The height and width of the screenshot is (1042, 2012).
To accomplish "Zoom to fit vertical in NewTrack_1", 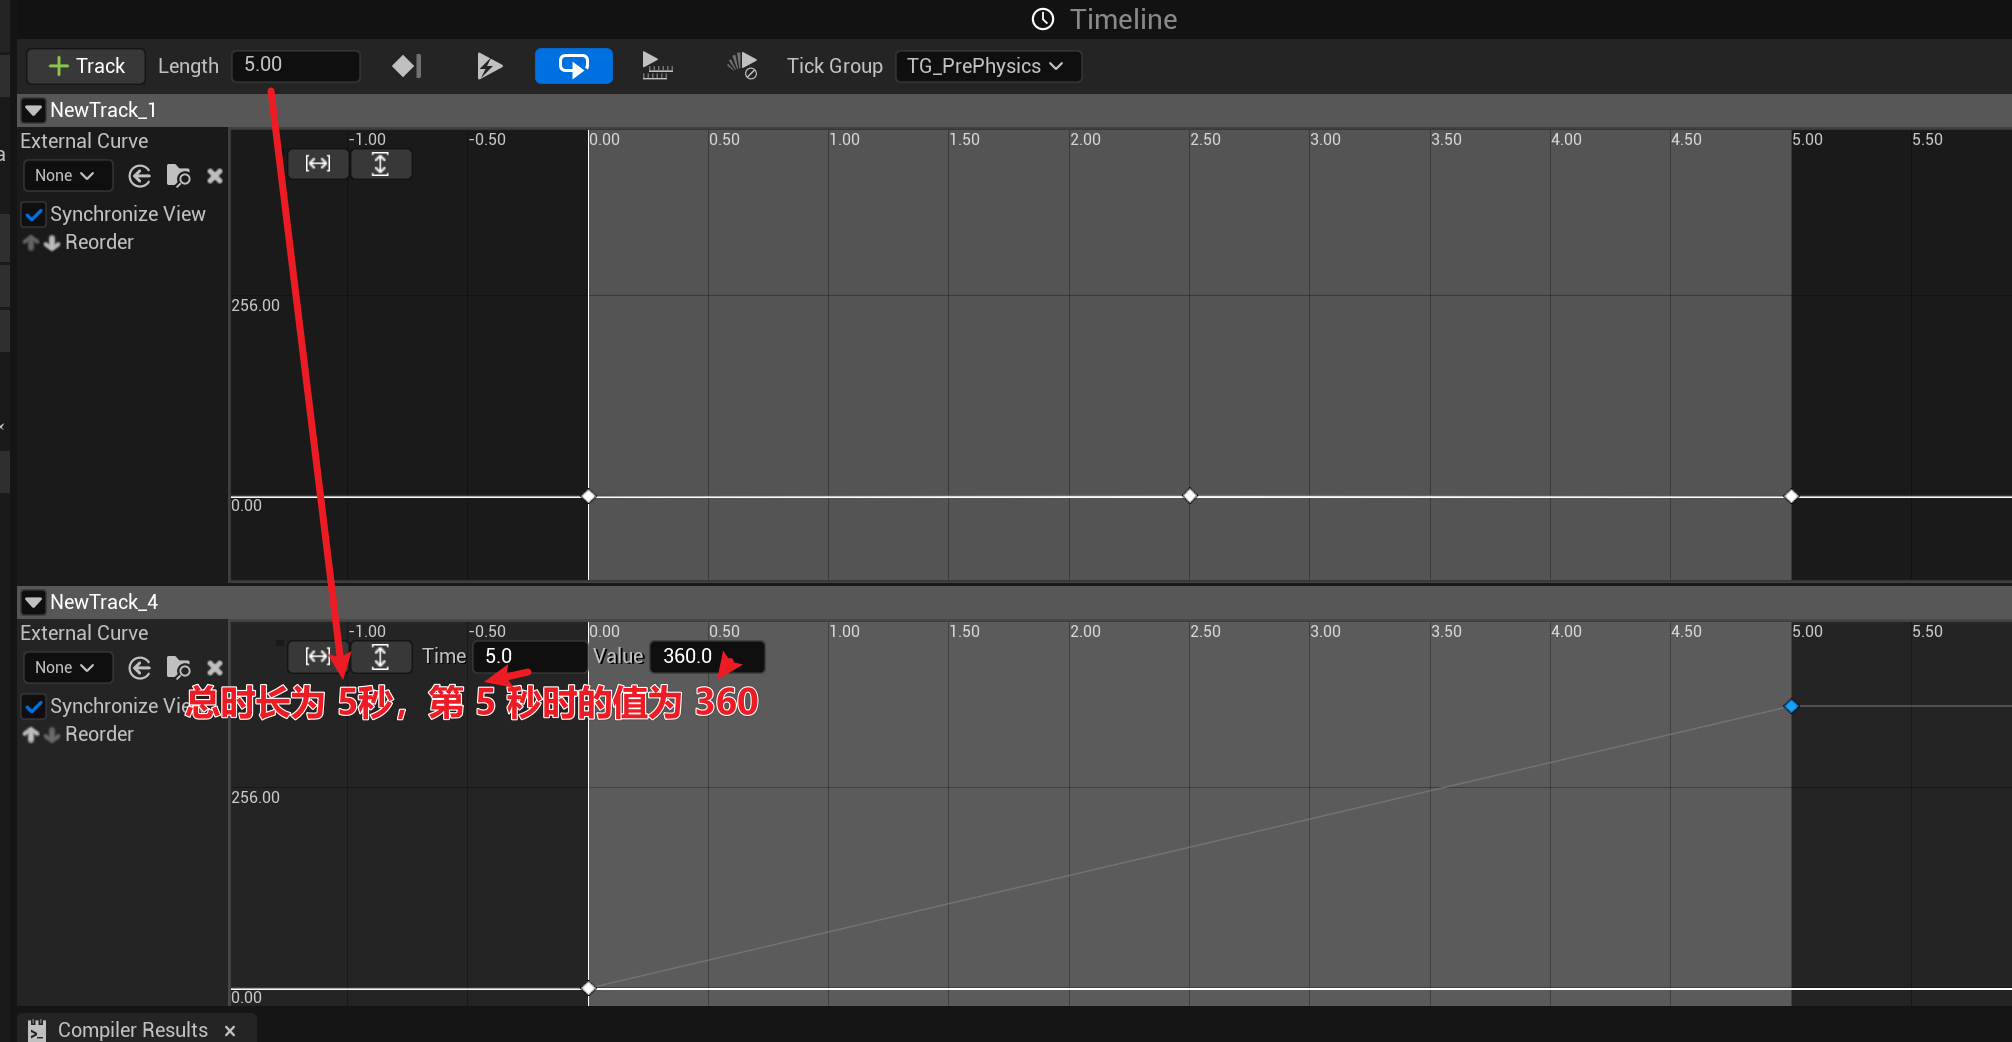I will click(x=380, y=163).
